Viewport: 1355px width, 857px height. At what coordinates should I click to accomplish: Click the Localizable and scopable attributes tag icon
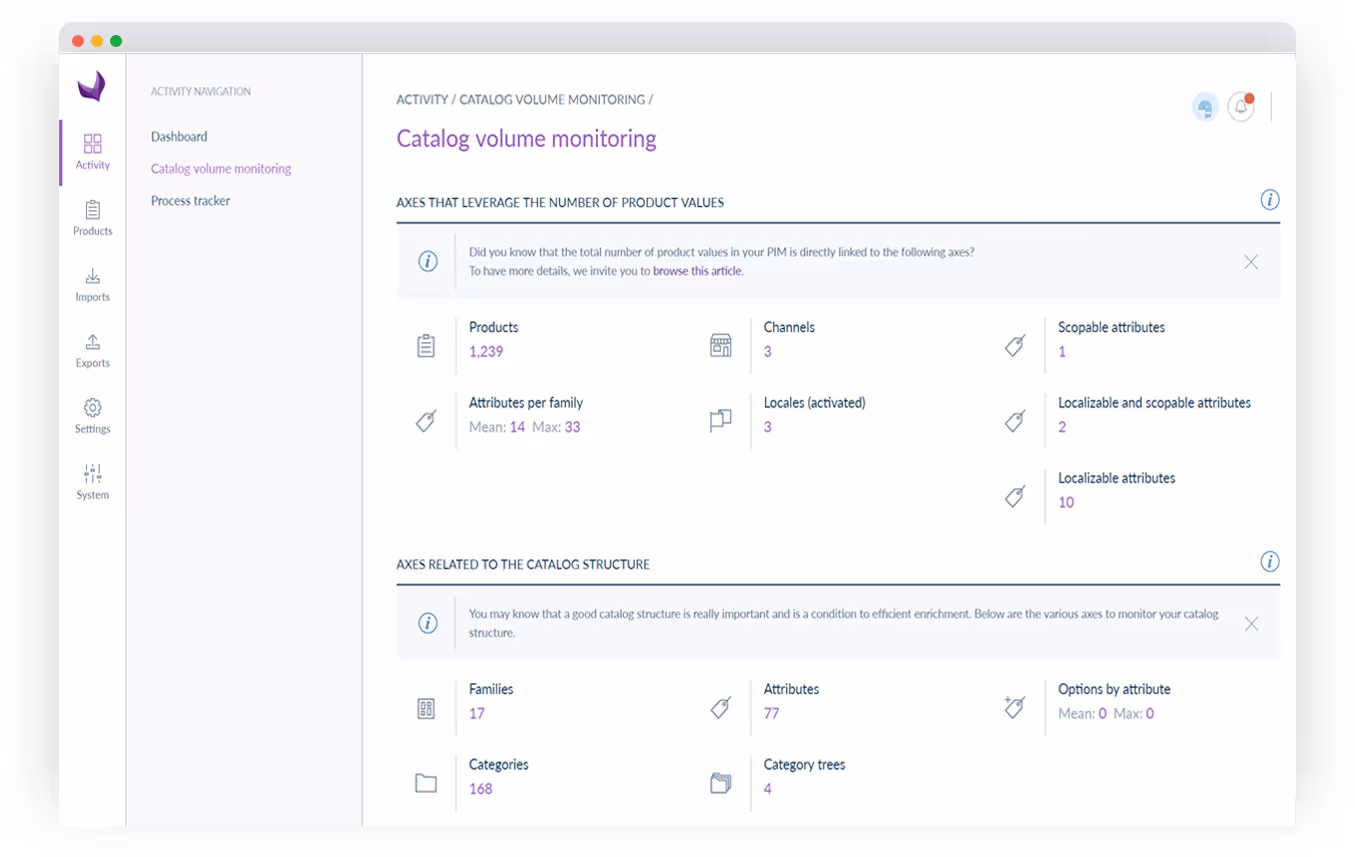(1015, 421)
